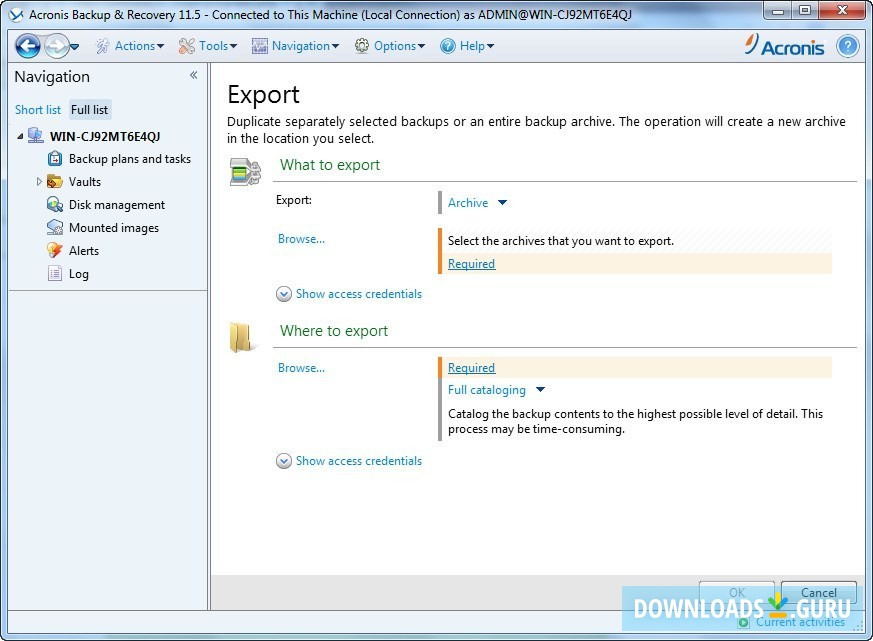The image size is (873, 641).
Task: Click the Acronis logo
Action: [x=788, y=45]
